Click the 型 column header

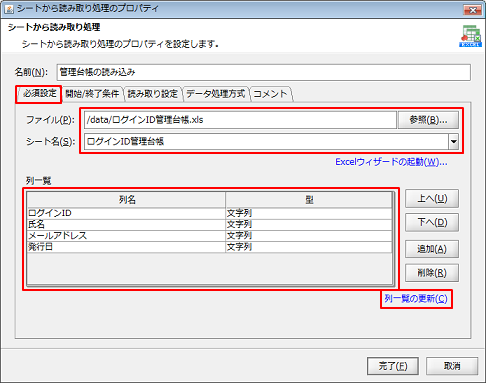click(x=309, y=200)
